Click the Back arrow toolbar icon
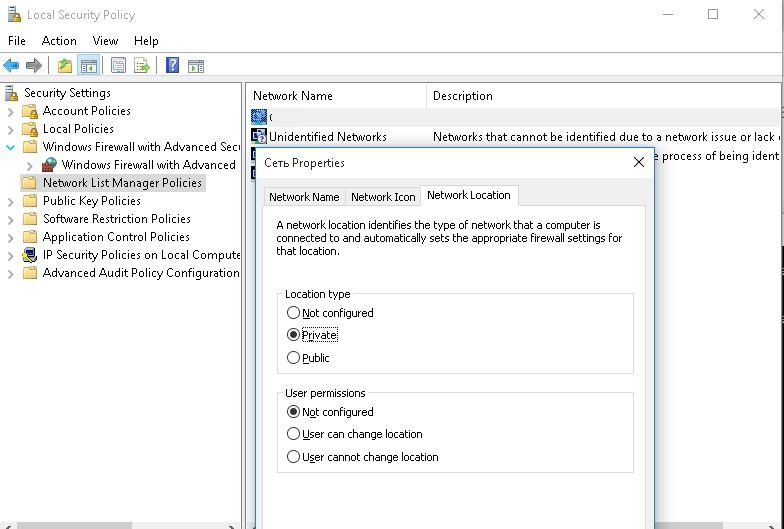 (11, 66)
